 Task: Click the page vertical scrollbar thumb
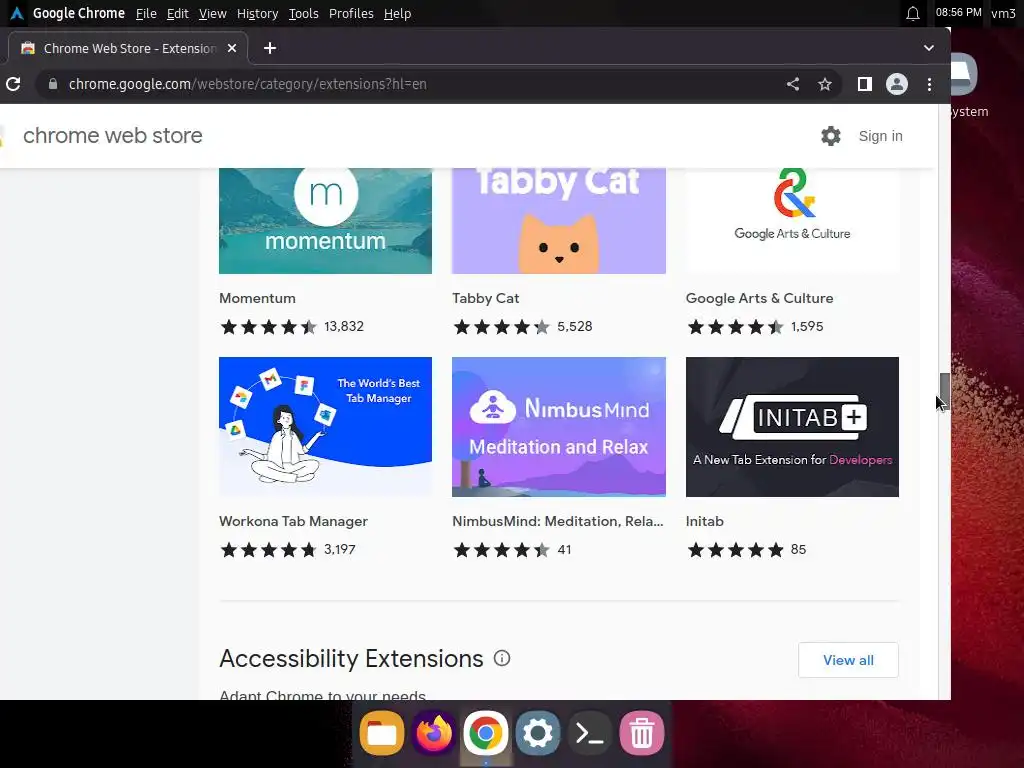point(944,392)
